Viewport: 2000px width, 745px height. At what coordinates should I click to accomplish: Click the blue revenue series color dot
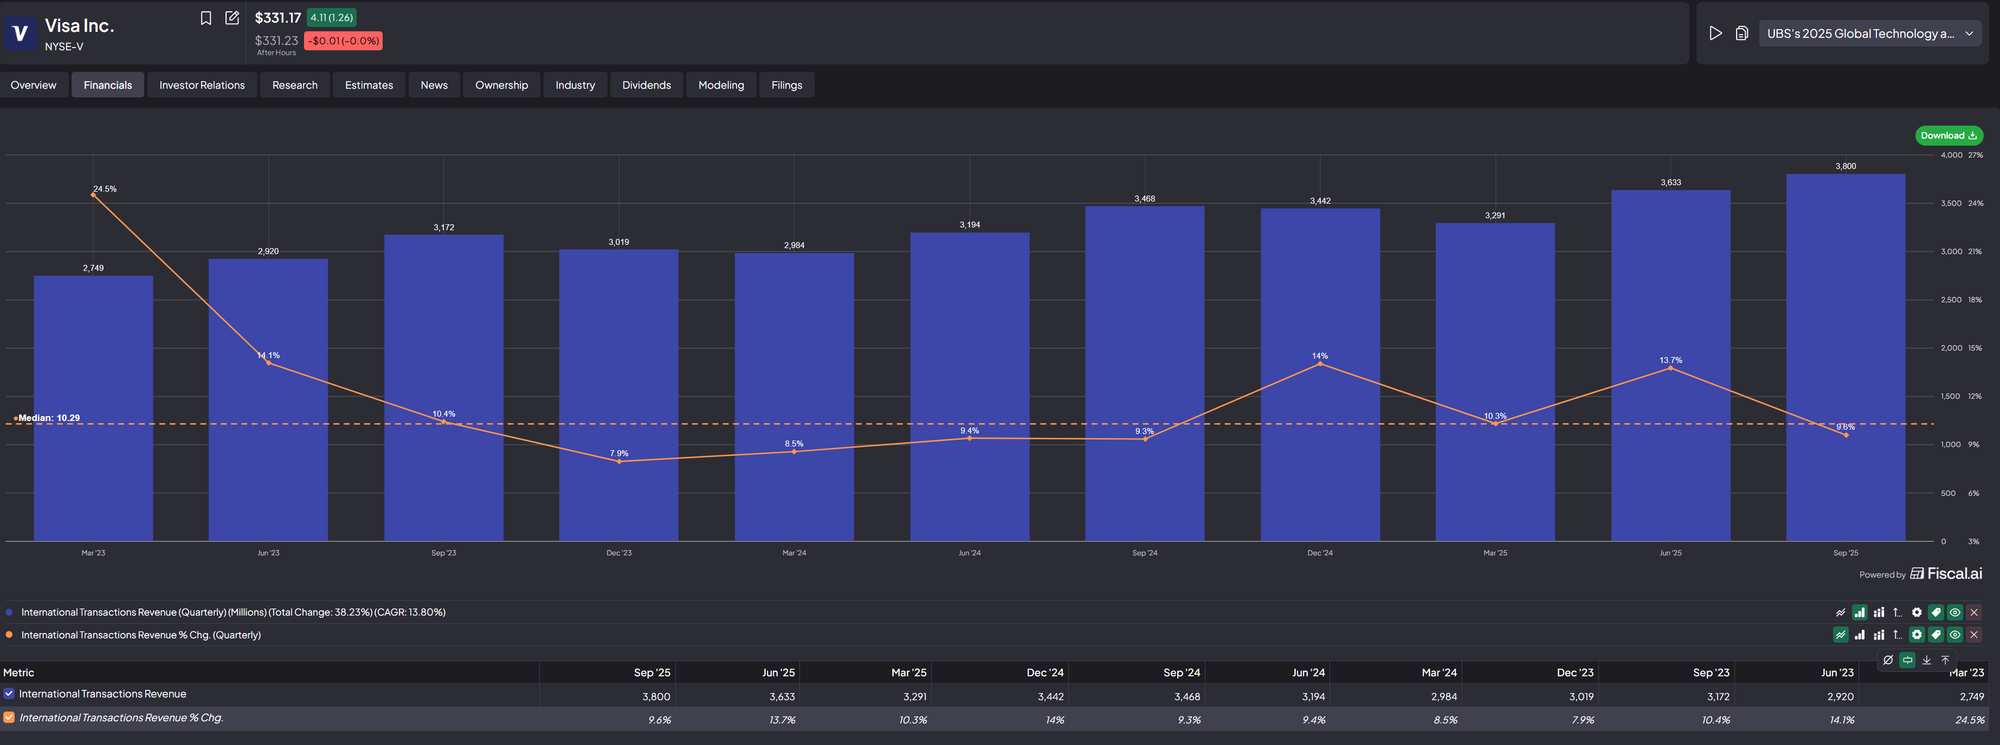pos(9,612)
